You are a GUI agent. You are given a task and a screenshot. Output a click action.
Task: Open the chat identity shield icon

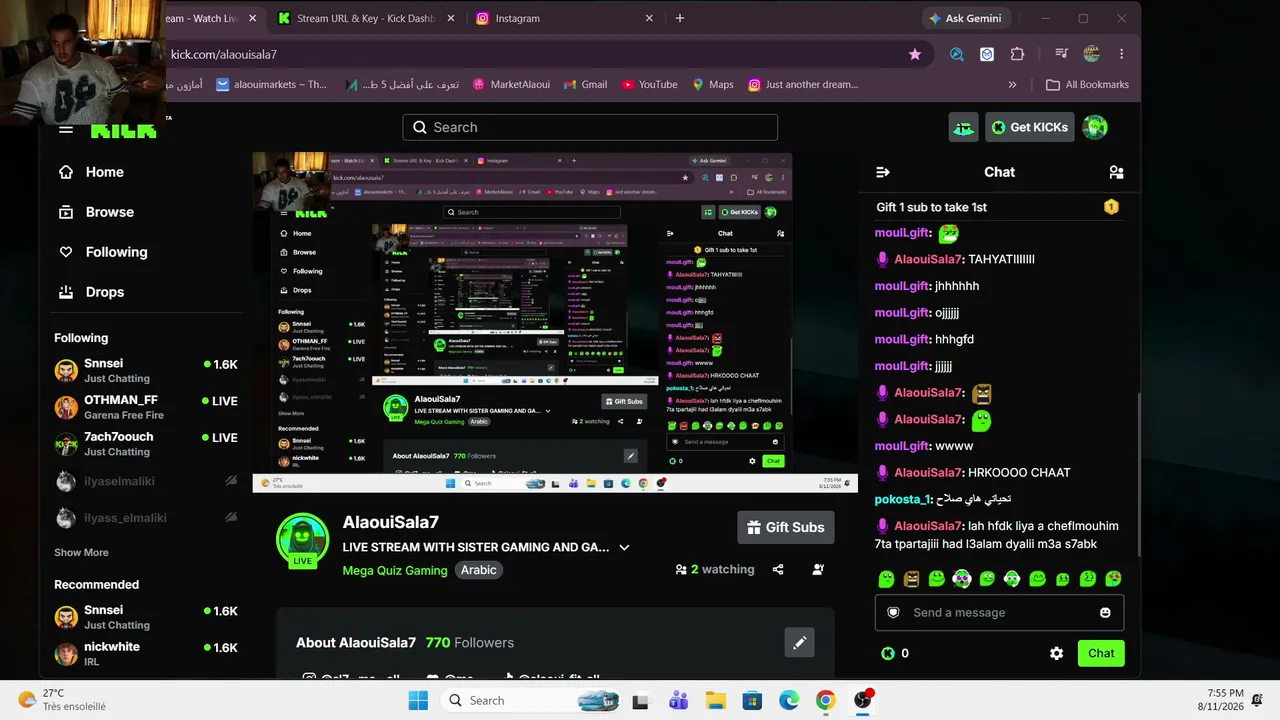pos(893,612)
